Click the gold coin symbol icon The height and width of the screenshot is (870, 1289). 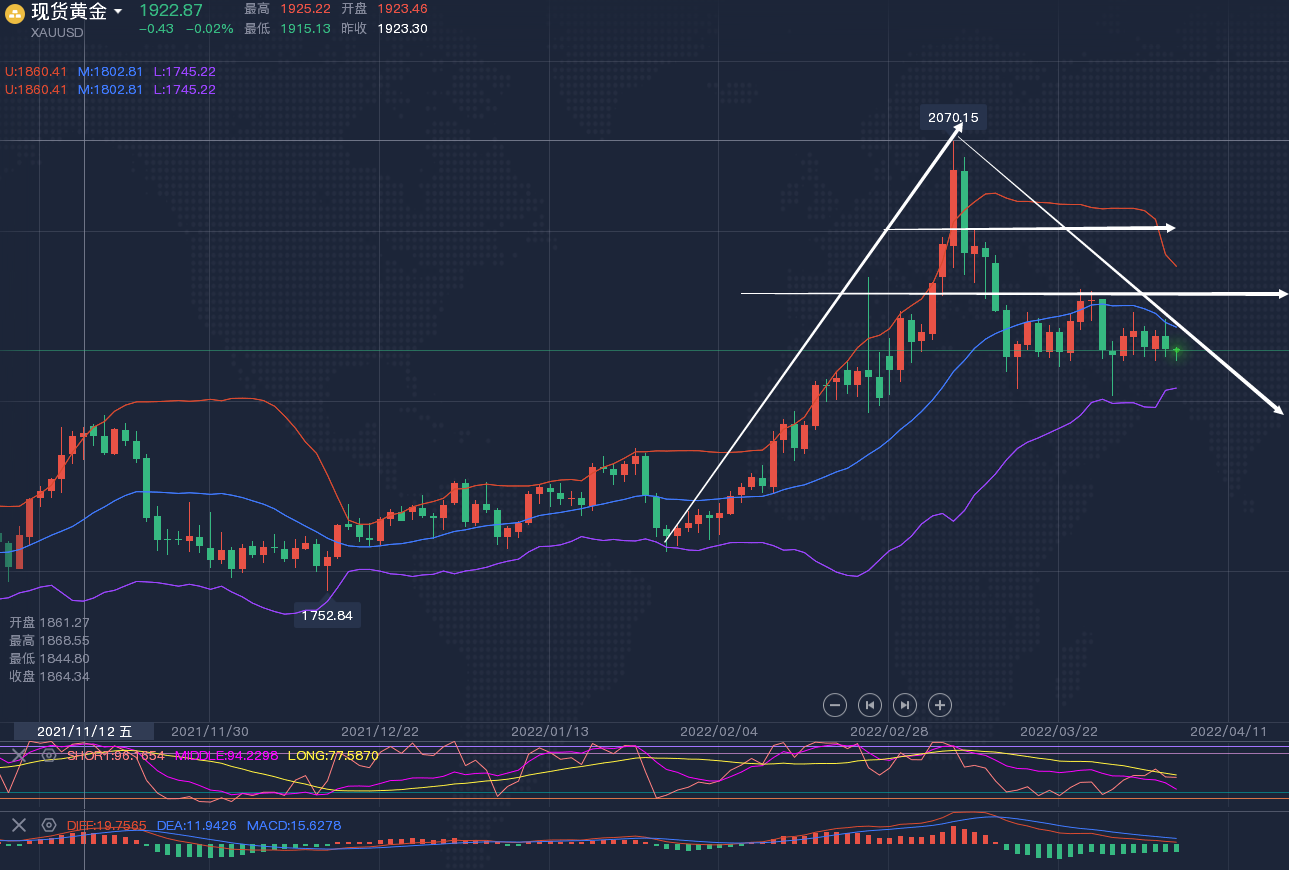point(15,13)
